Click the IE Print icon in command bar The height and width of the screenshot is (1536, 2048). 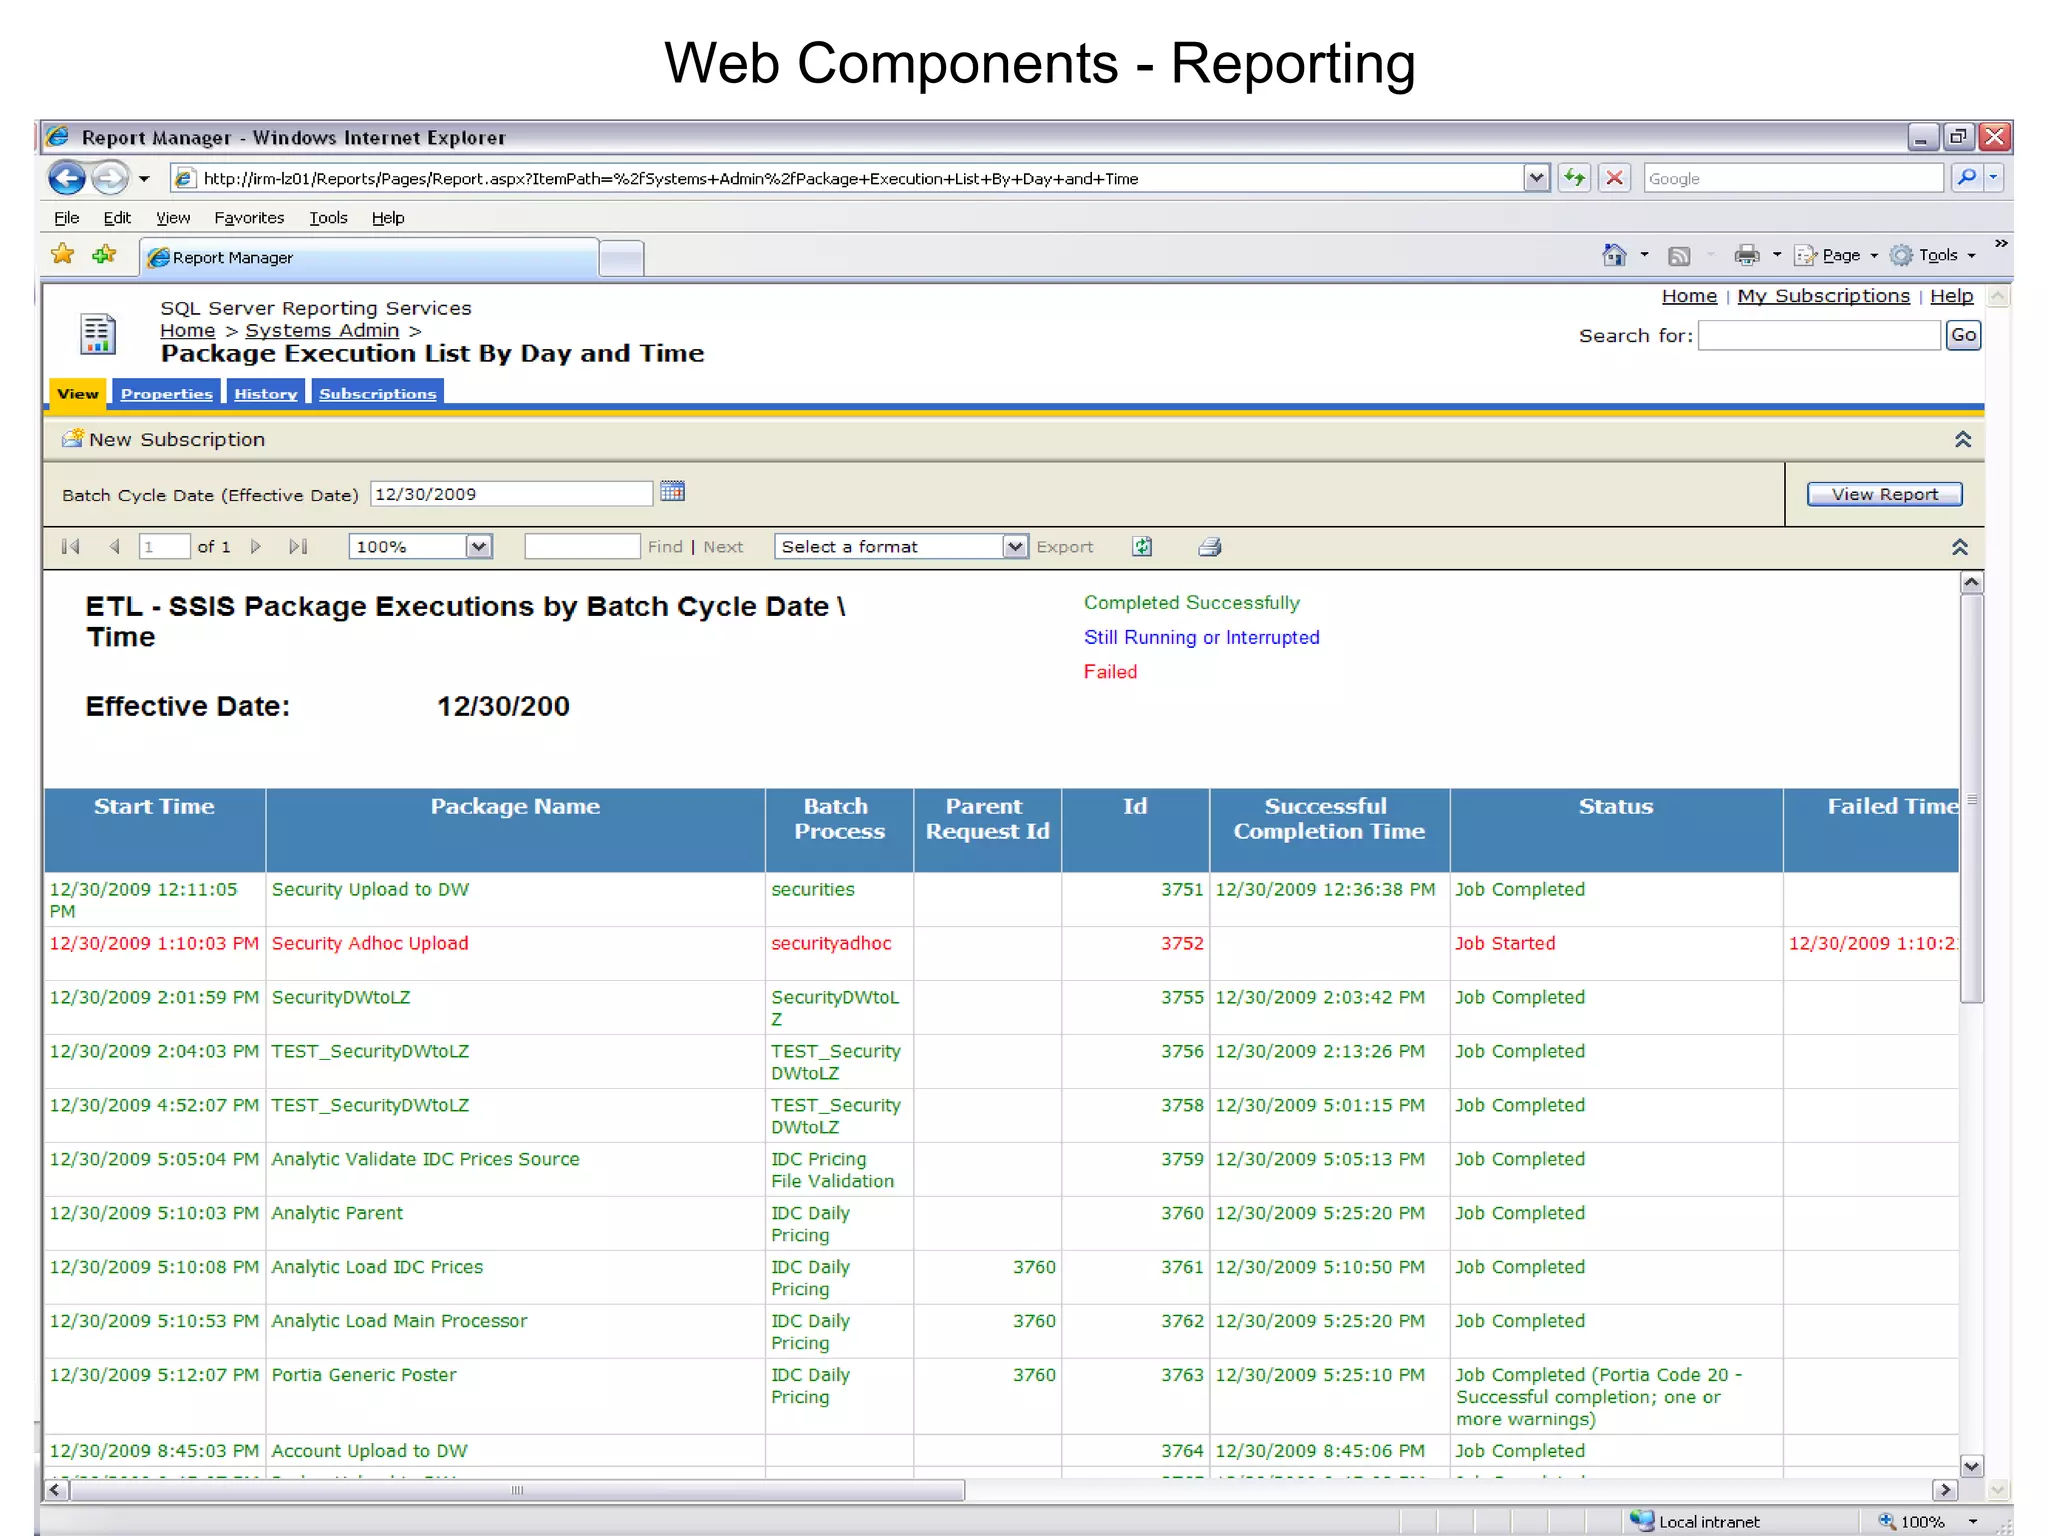(1746, 255)
